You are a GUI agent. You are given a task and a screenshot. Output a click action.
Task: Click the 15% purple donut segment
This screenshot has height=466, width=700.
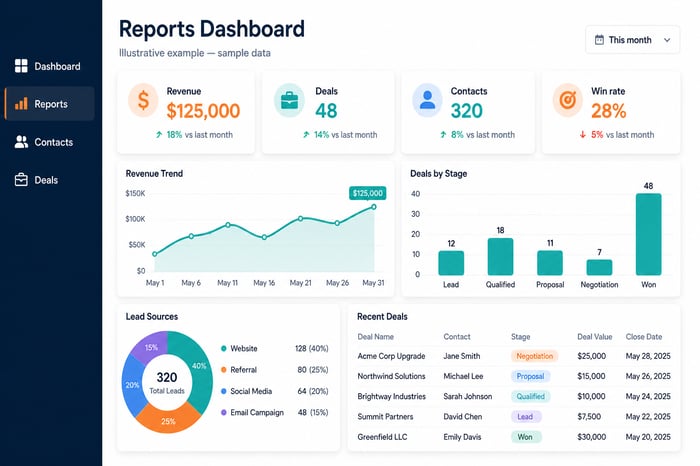pos(151,347)
